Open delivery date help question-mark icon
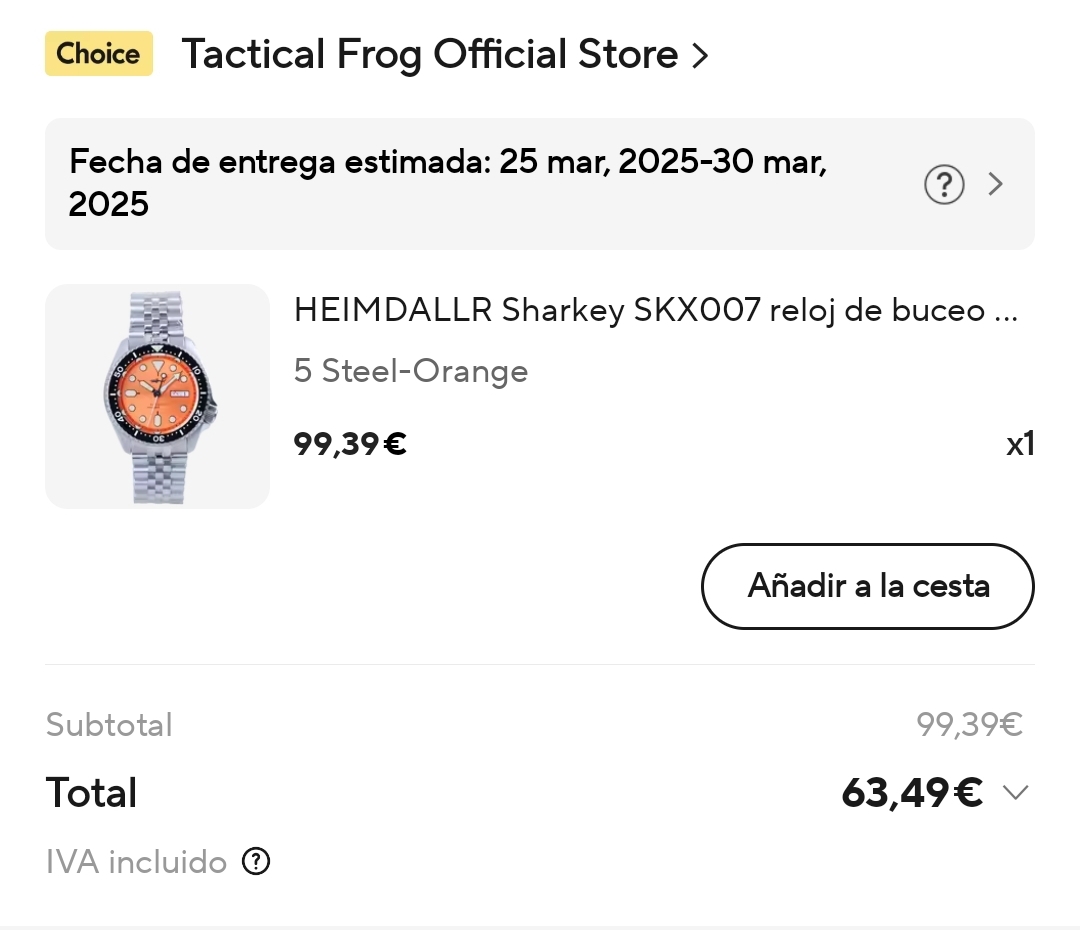 pos(944,184)
